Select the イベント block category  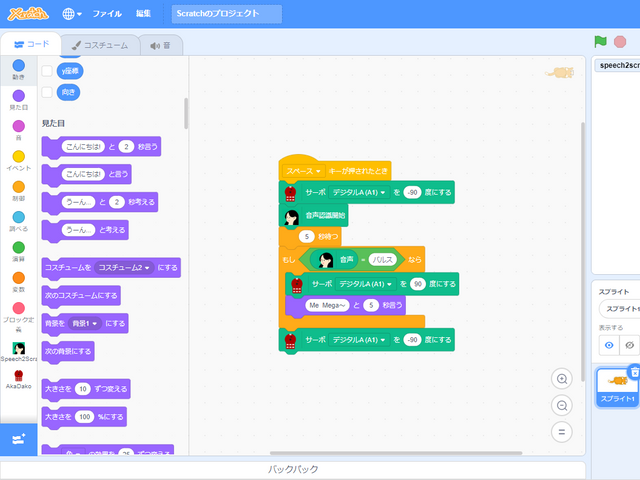[19, 160]
